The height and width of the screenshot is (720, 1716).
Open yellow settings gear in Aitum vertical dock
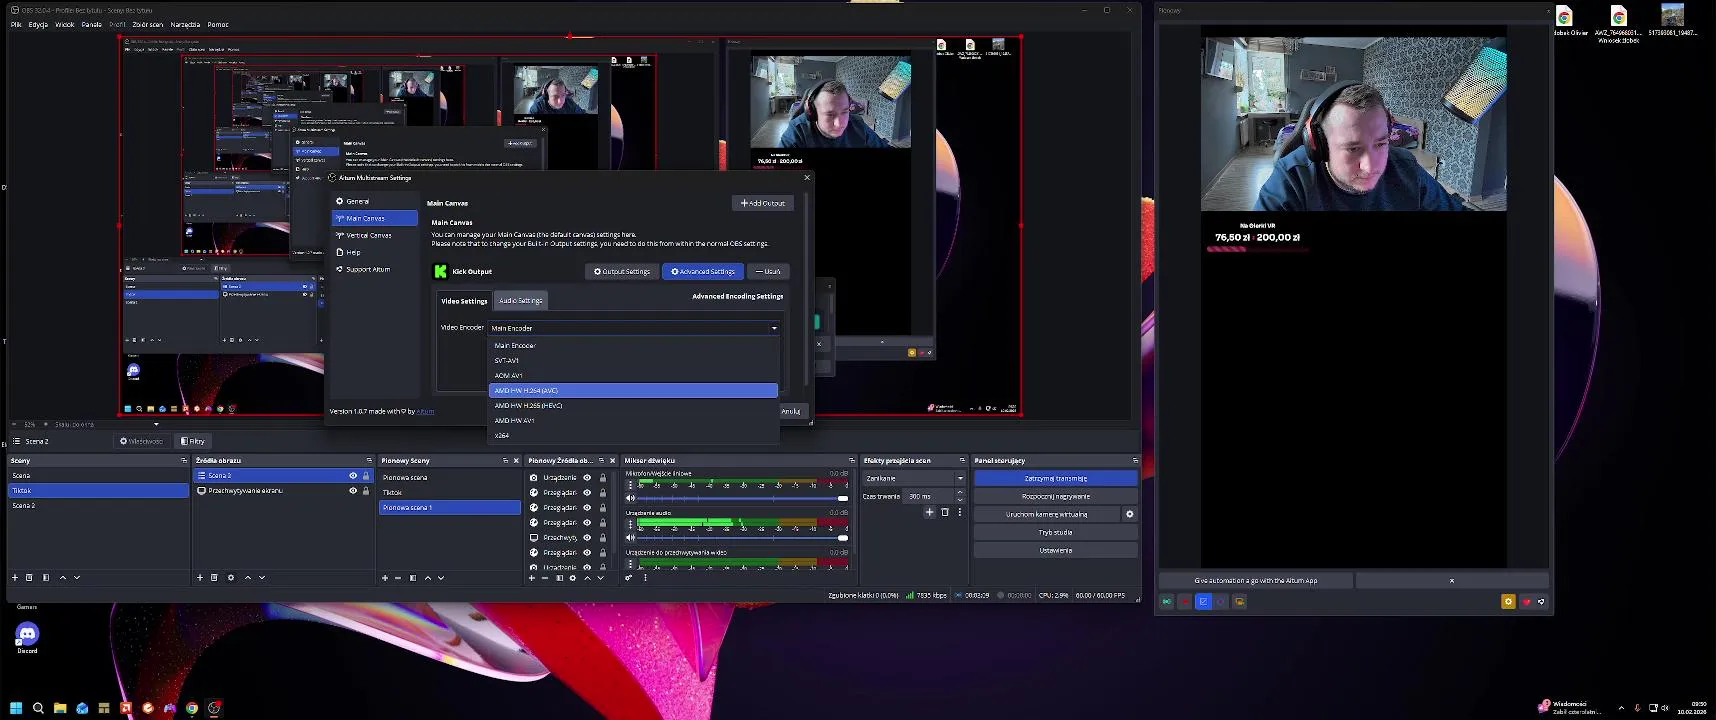coord(1508,601)
